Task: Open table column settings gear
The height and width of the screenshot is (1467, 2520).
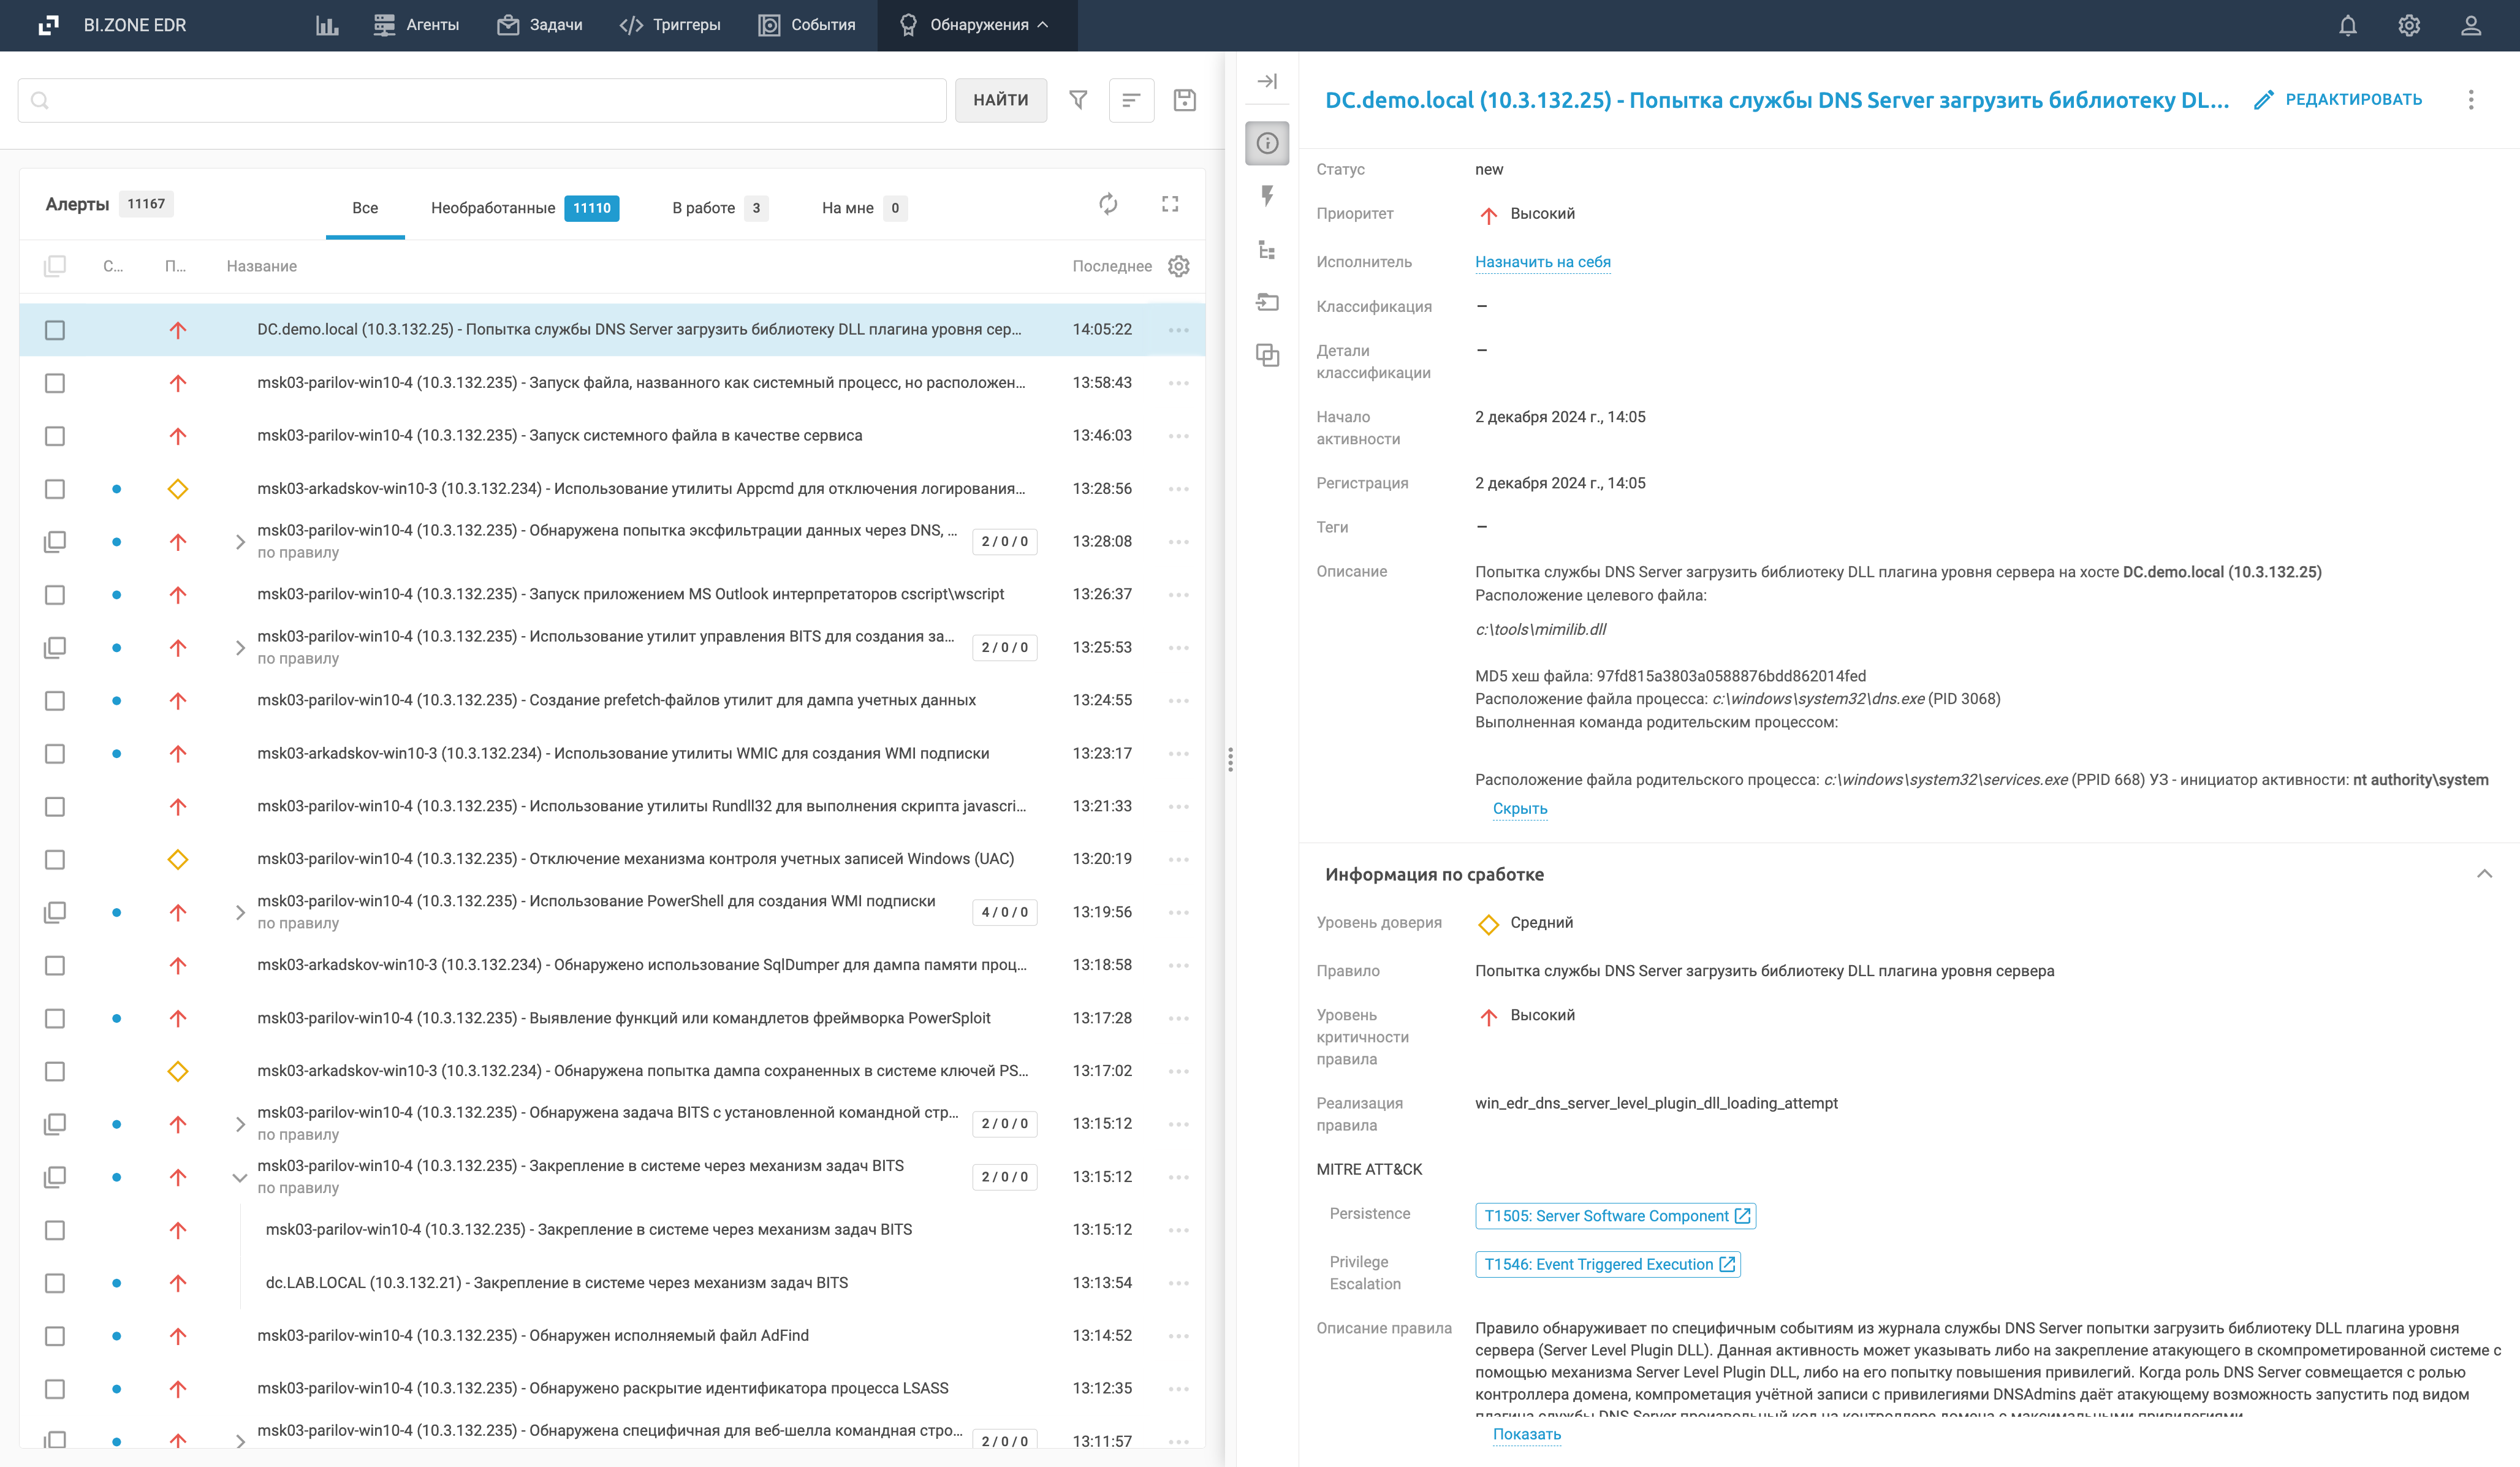Action: pos(1179,266)
